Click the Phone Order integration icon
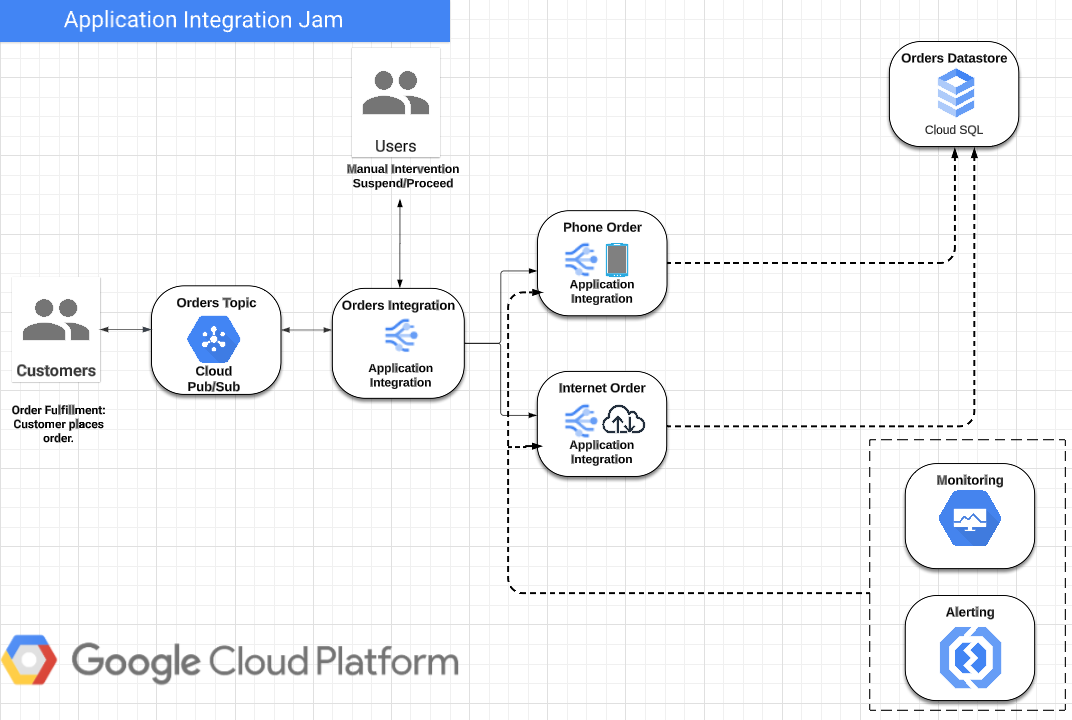 (581, 260)
